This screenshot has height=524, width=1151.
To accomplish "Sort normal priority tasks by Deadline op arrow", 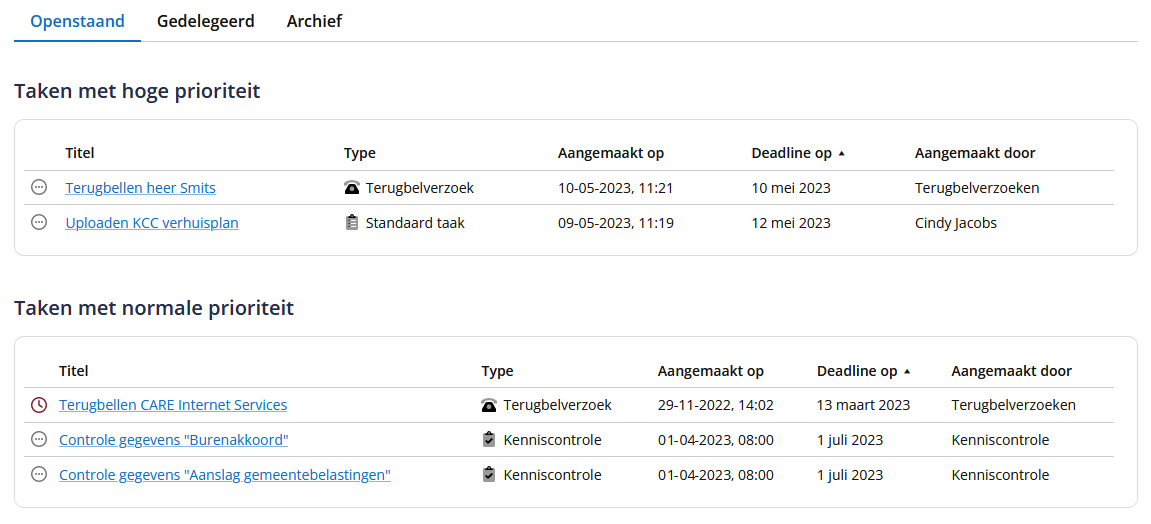I will coord(907,371).
